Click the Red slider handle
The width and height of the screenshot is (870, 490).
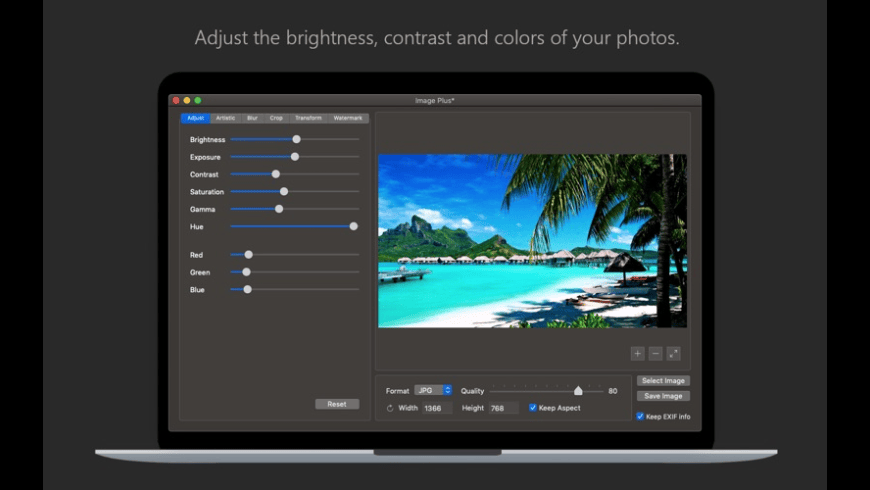249,255
